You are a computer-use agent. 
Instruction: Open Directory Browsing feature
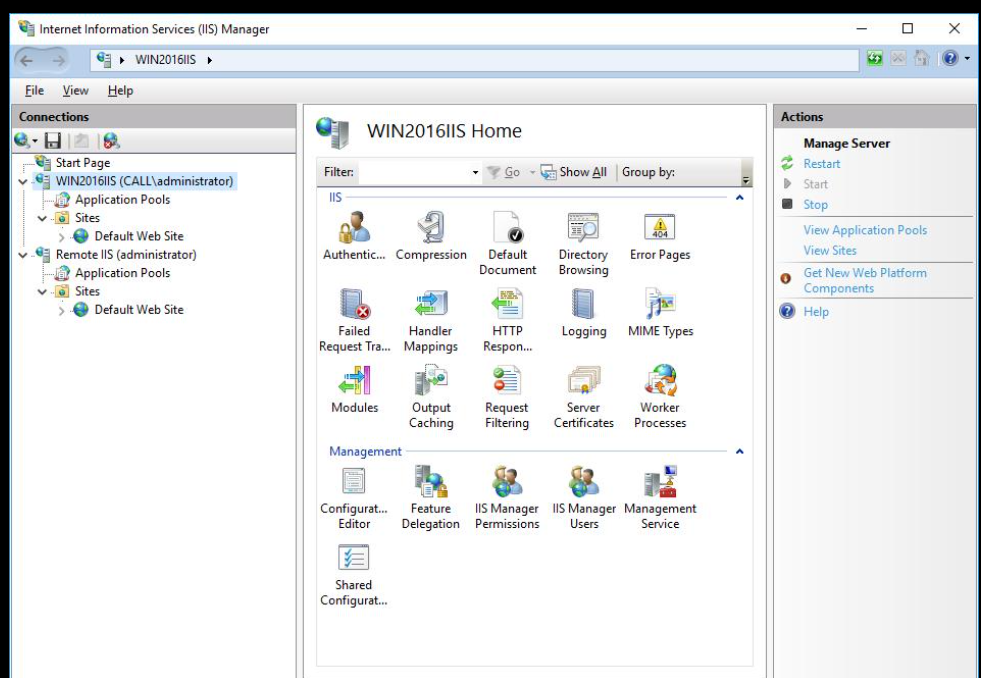click(583, 243)
